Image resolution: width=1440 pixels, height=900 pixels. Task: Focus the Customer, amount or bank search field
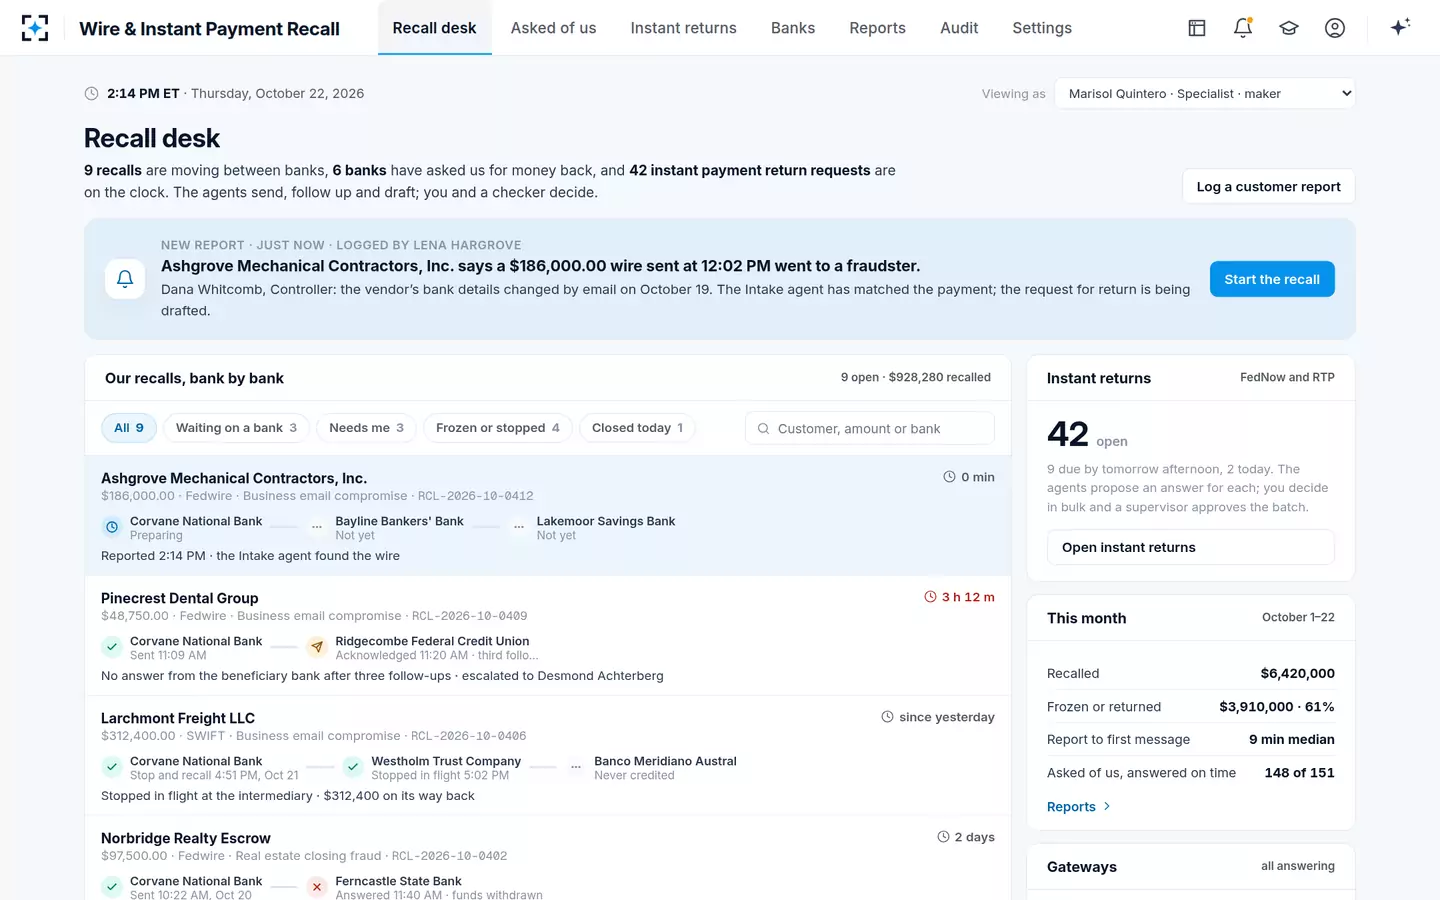[870, 428]
